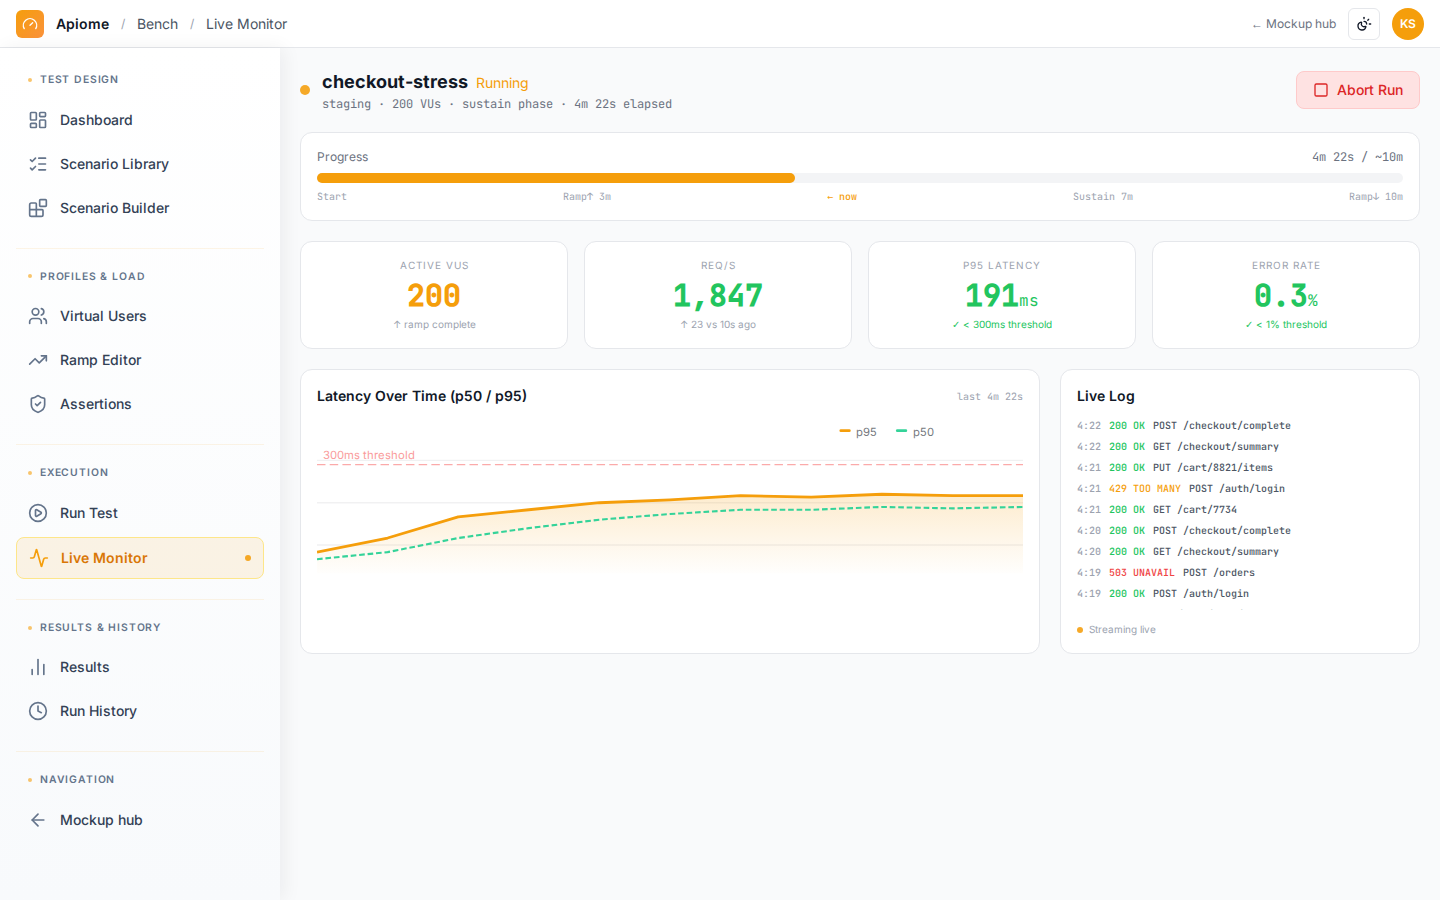Click the 'Running' status label
Viewport: 1440px width, 900px height.
pos(502,83)
